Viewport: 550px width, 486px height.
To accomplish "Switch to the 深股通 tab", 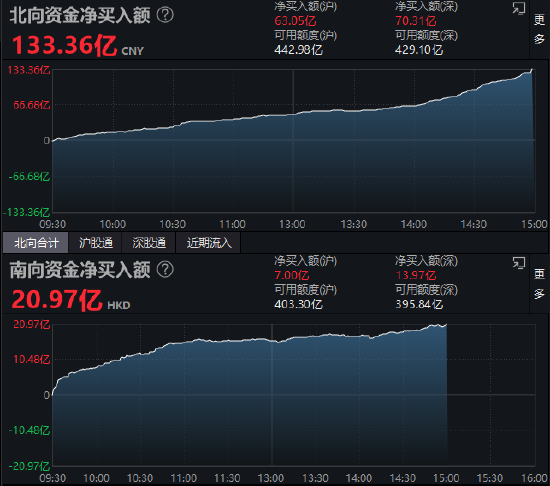I will point(149,243).
